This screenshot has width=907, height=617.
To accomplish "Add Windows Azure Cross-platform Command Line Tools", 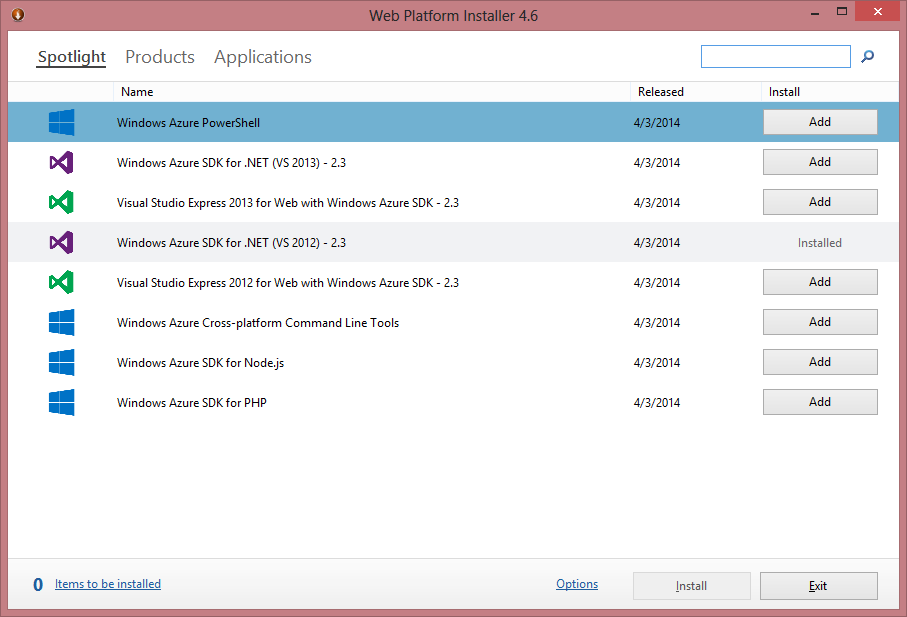I will pyautogui.click(x=820, y=322).
